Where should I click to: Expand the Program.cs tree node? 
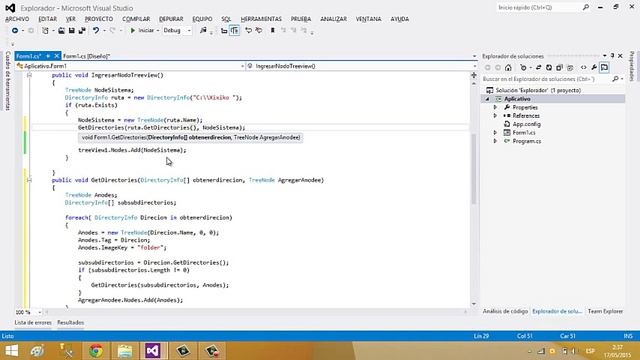click(x=496, y=141)
